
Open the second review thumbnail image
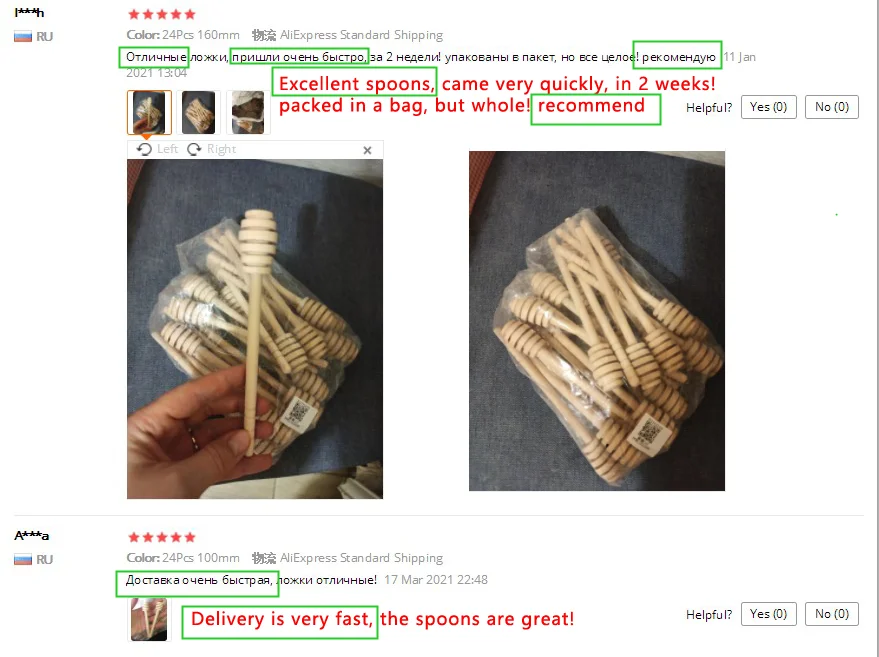click(x=198, y=112)
